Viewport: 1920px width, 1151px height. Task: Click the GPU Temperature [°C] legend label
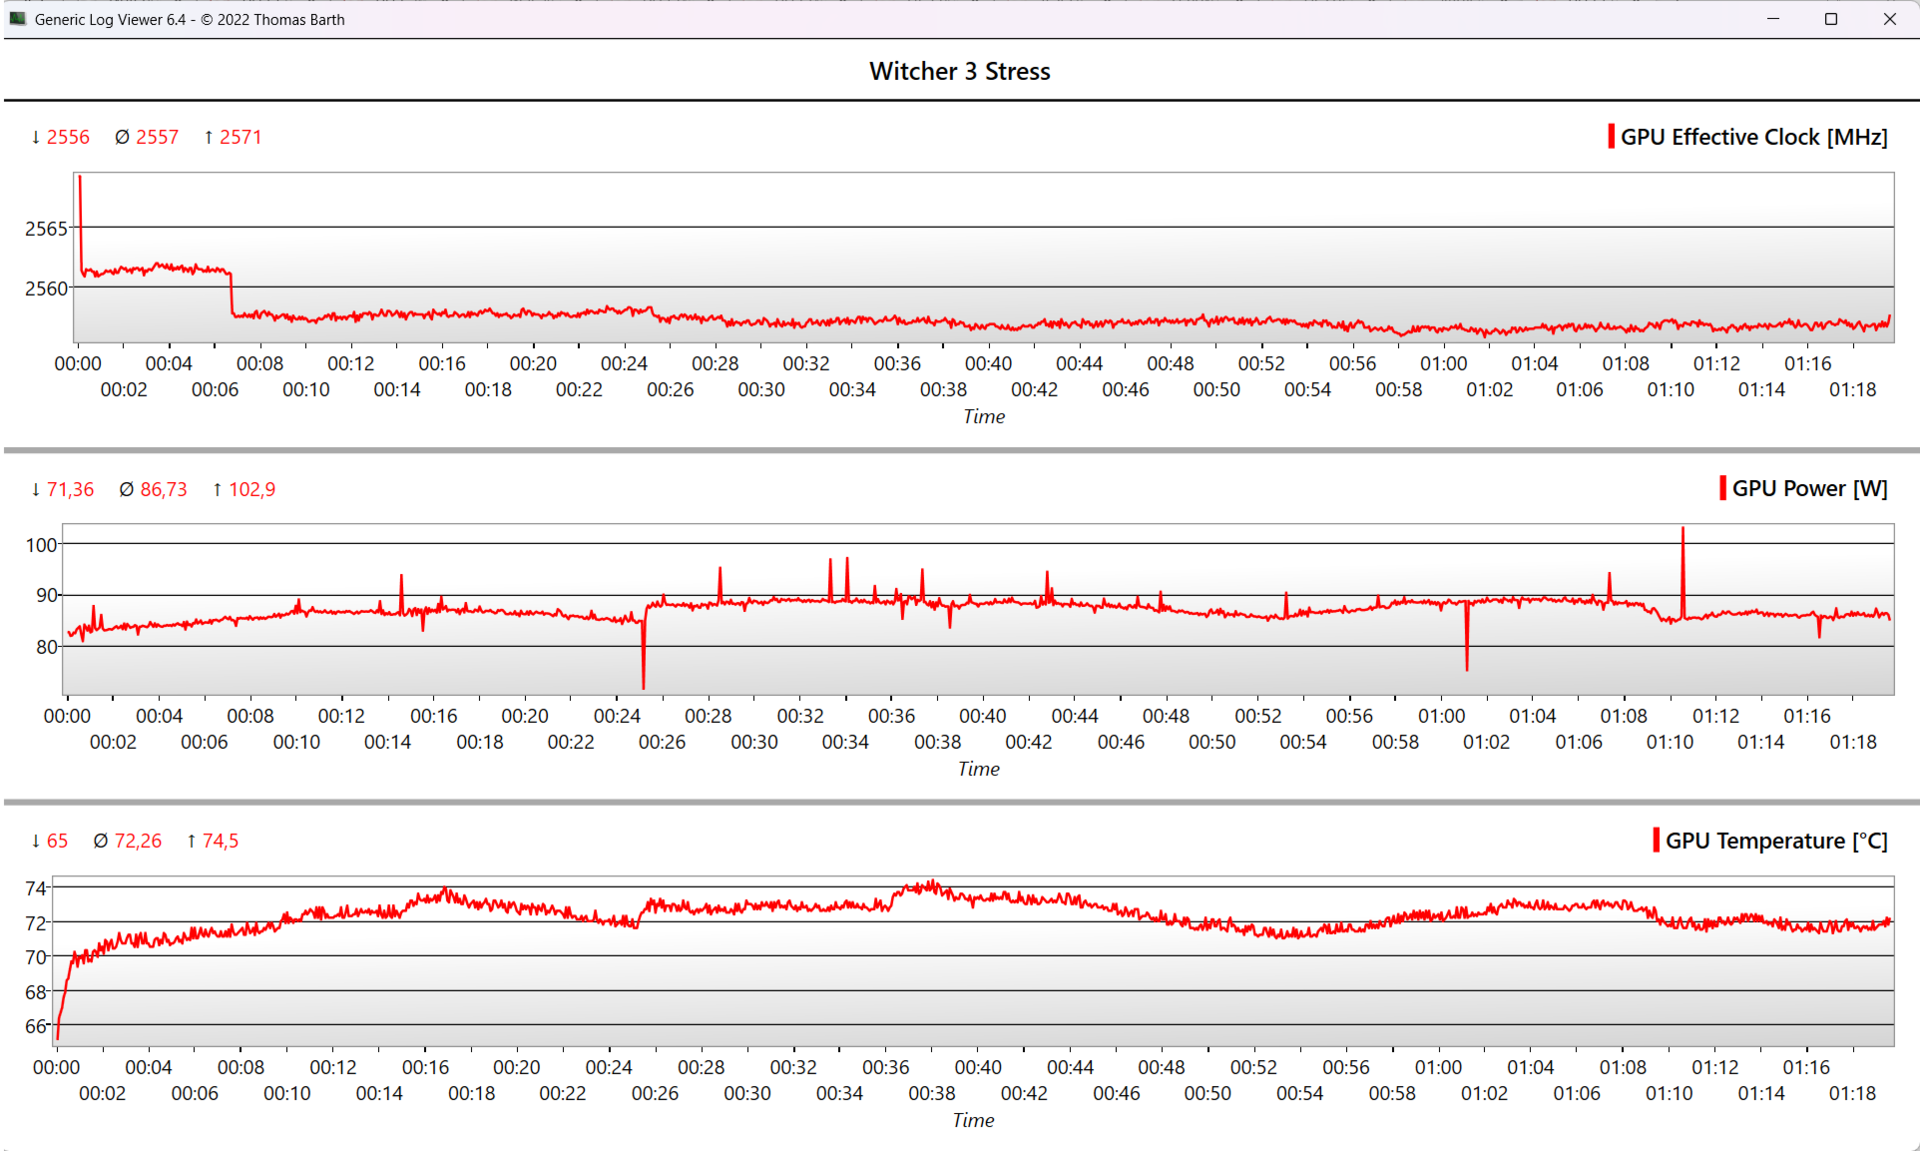tap(1776, 840)
